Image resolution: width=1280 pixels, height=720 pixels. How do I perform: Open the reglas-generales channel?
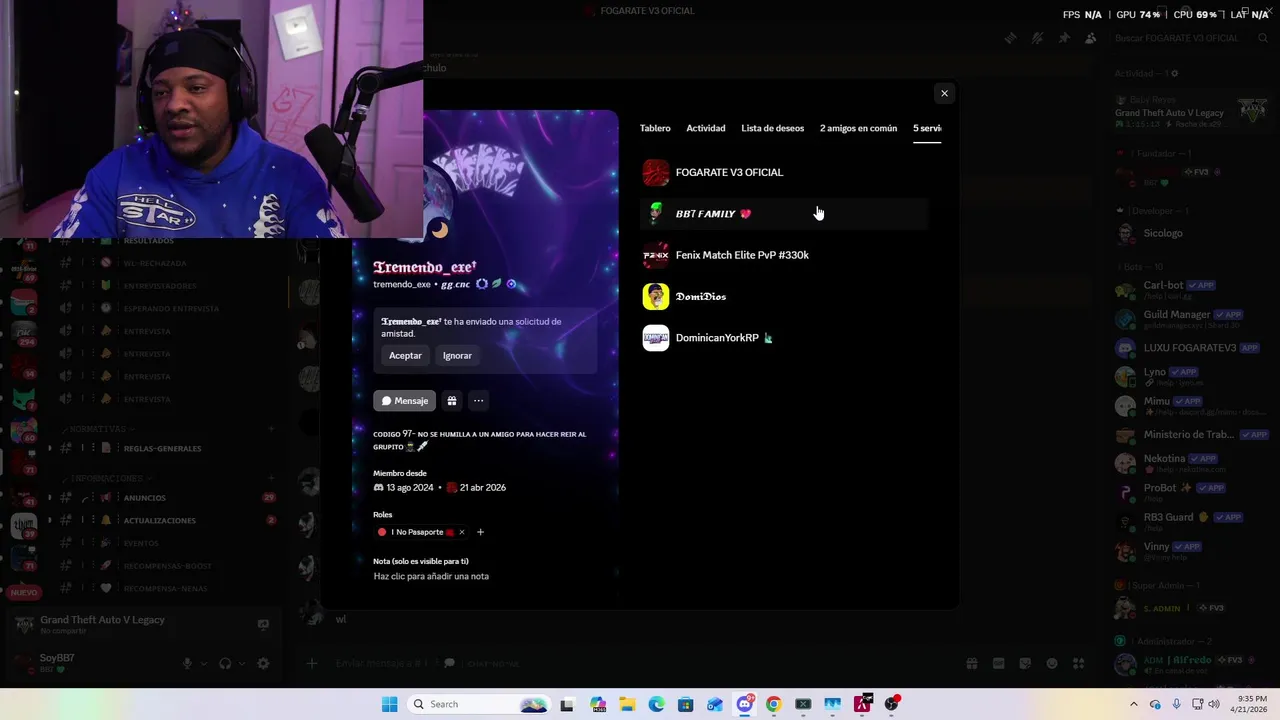pyautogui.click(x=165, y=448)
